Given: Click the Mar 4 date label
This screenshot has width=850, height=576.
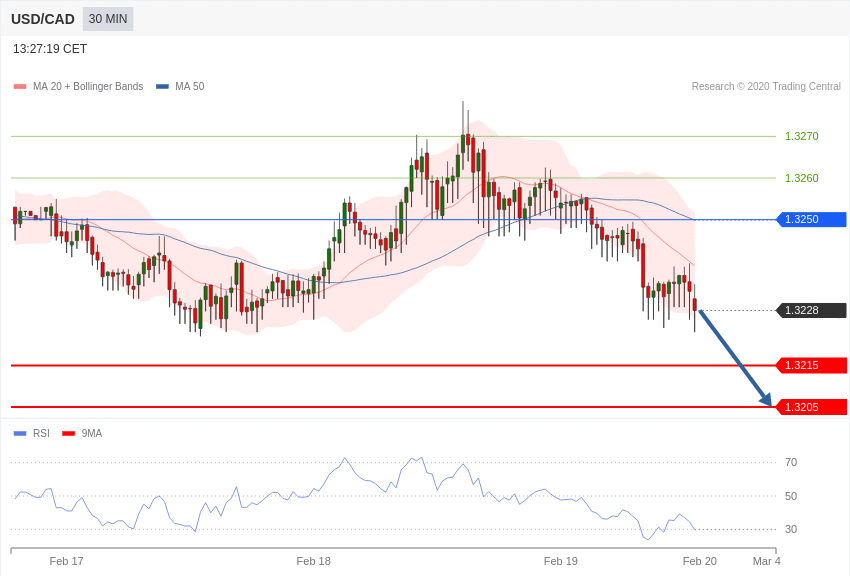Looking at the screenshot, I should [x=767, y=561].
